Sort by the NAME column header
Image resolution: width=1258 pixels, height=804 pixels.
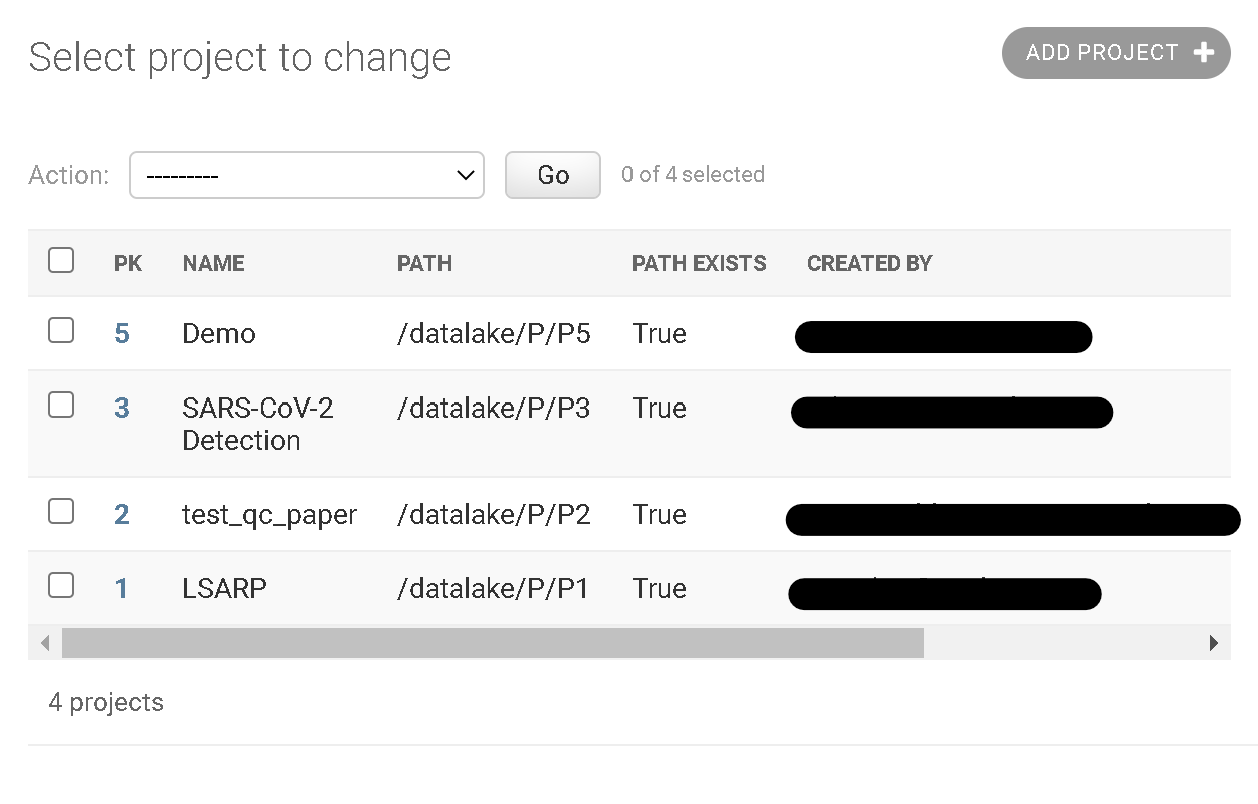pos(213,264)
